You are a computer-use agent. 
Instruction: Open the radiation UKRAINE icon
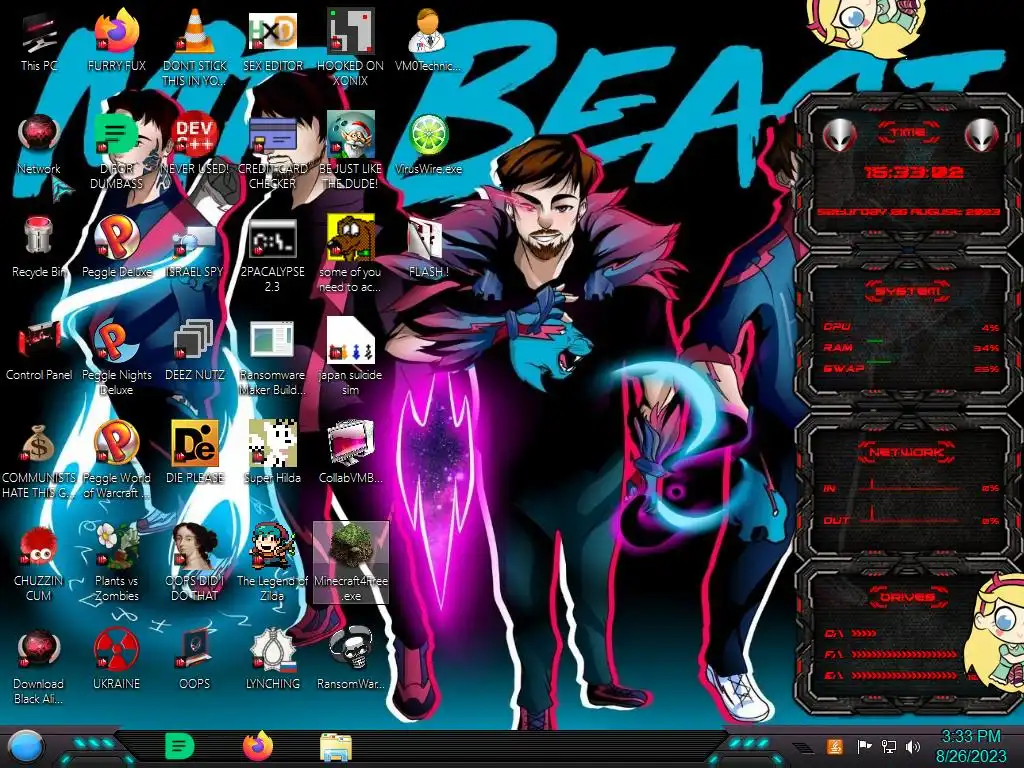click(116, 660)
